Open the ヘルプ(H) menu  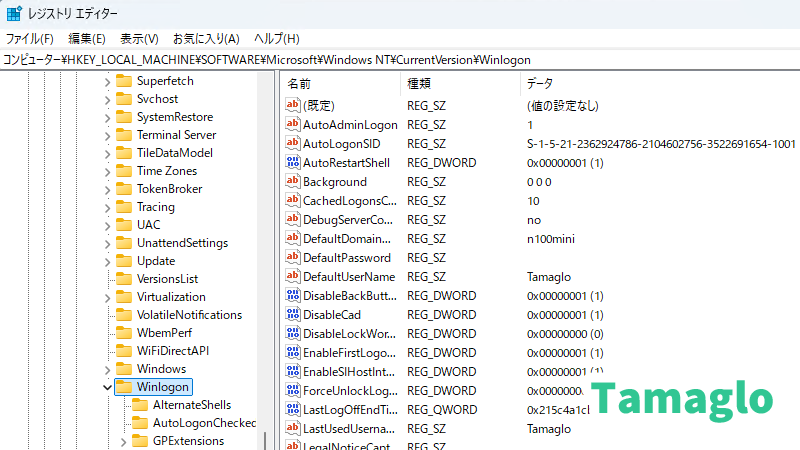[277, 39]
